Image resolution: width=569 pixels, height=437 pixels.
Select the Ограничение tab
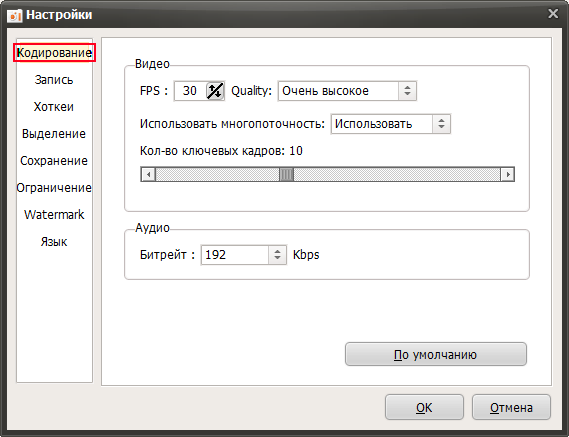tap(54, 188)
